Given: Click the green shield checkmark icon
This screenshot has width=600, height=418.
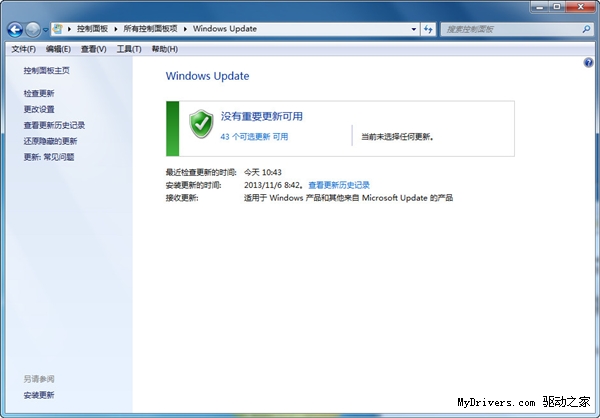Looking at the screenshot, I should click(x=201, y=124).
